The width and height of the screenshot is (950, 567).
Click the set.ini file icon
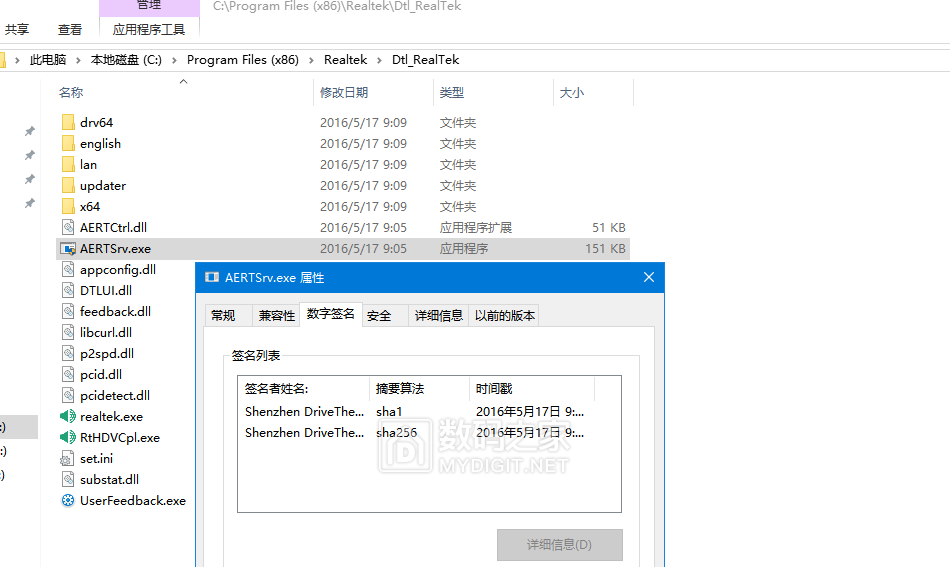pos(68,458)
